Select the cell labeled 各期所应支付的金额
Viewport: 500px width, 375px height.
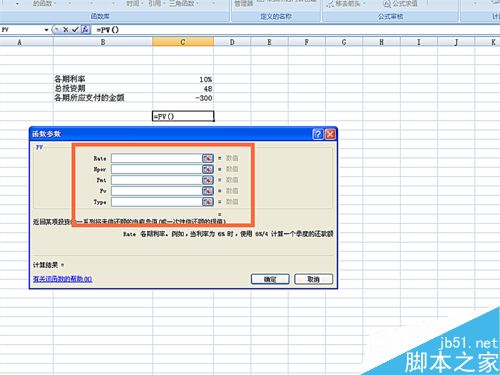(x=103, y=98)
